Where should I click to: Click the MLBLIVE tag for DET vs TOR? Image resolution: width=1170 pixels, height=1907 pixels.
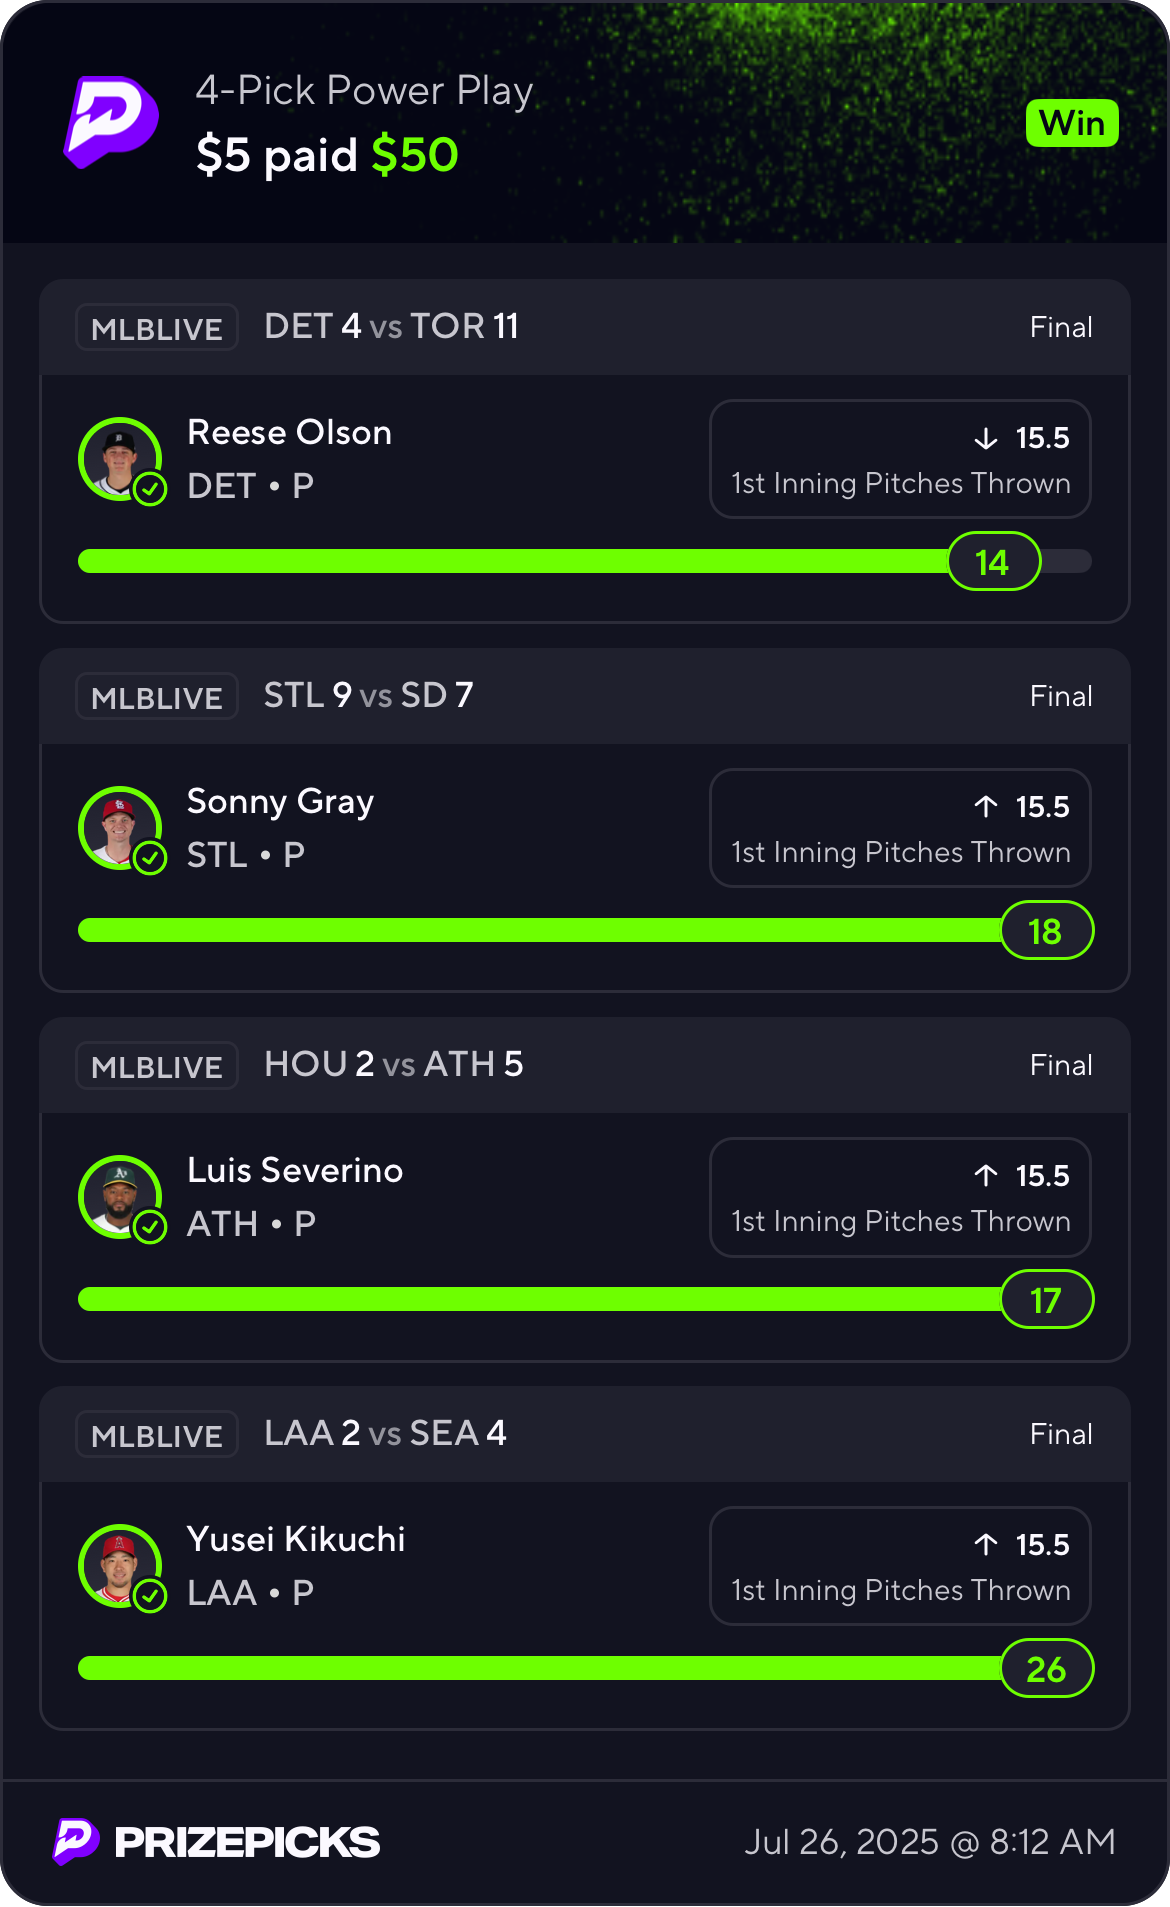[x=157, y=328]
